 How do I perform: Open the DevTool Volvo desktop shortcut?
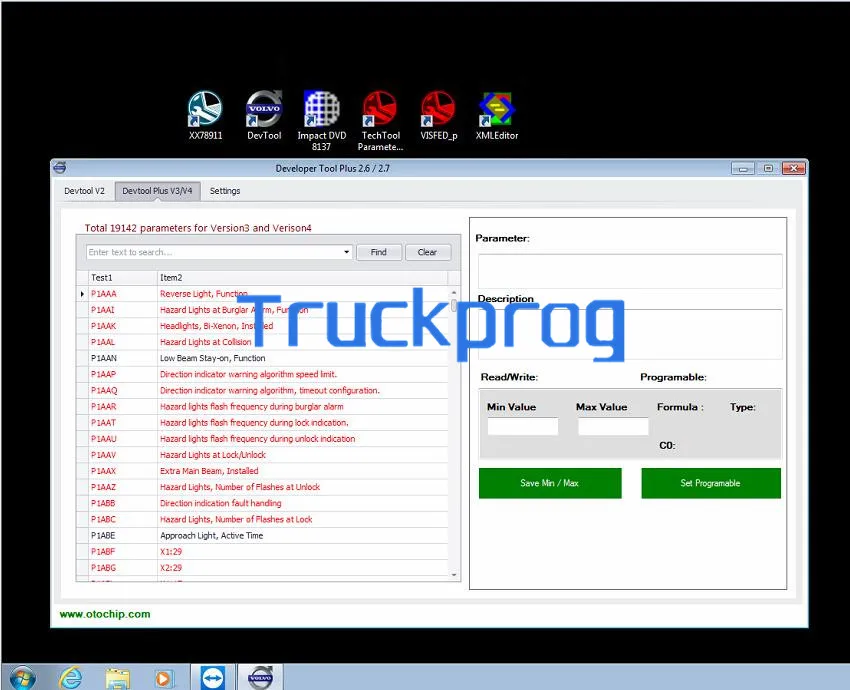coord(264,115)
